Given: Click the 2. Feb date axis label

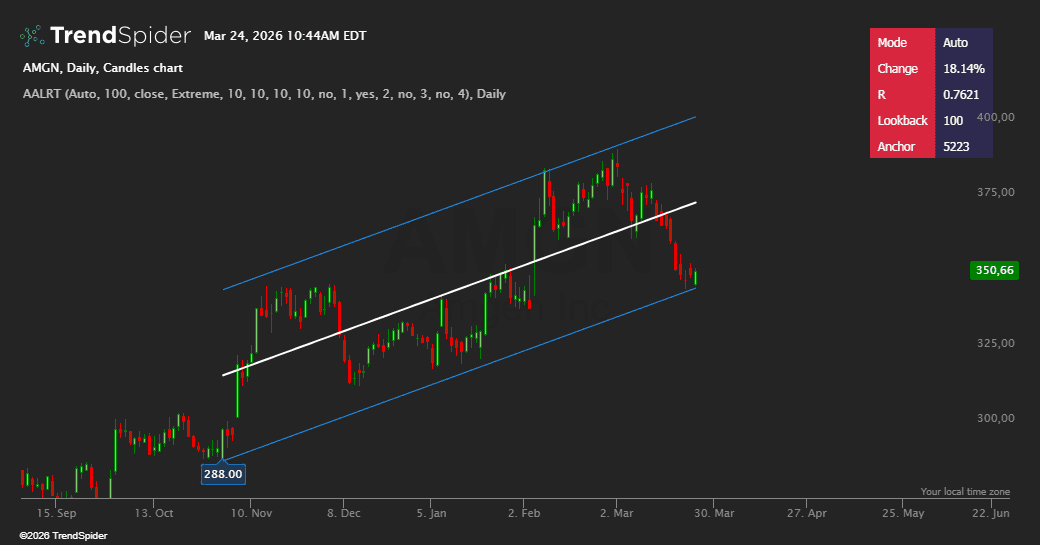Looking at the screenshot, I should 524,513.
